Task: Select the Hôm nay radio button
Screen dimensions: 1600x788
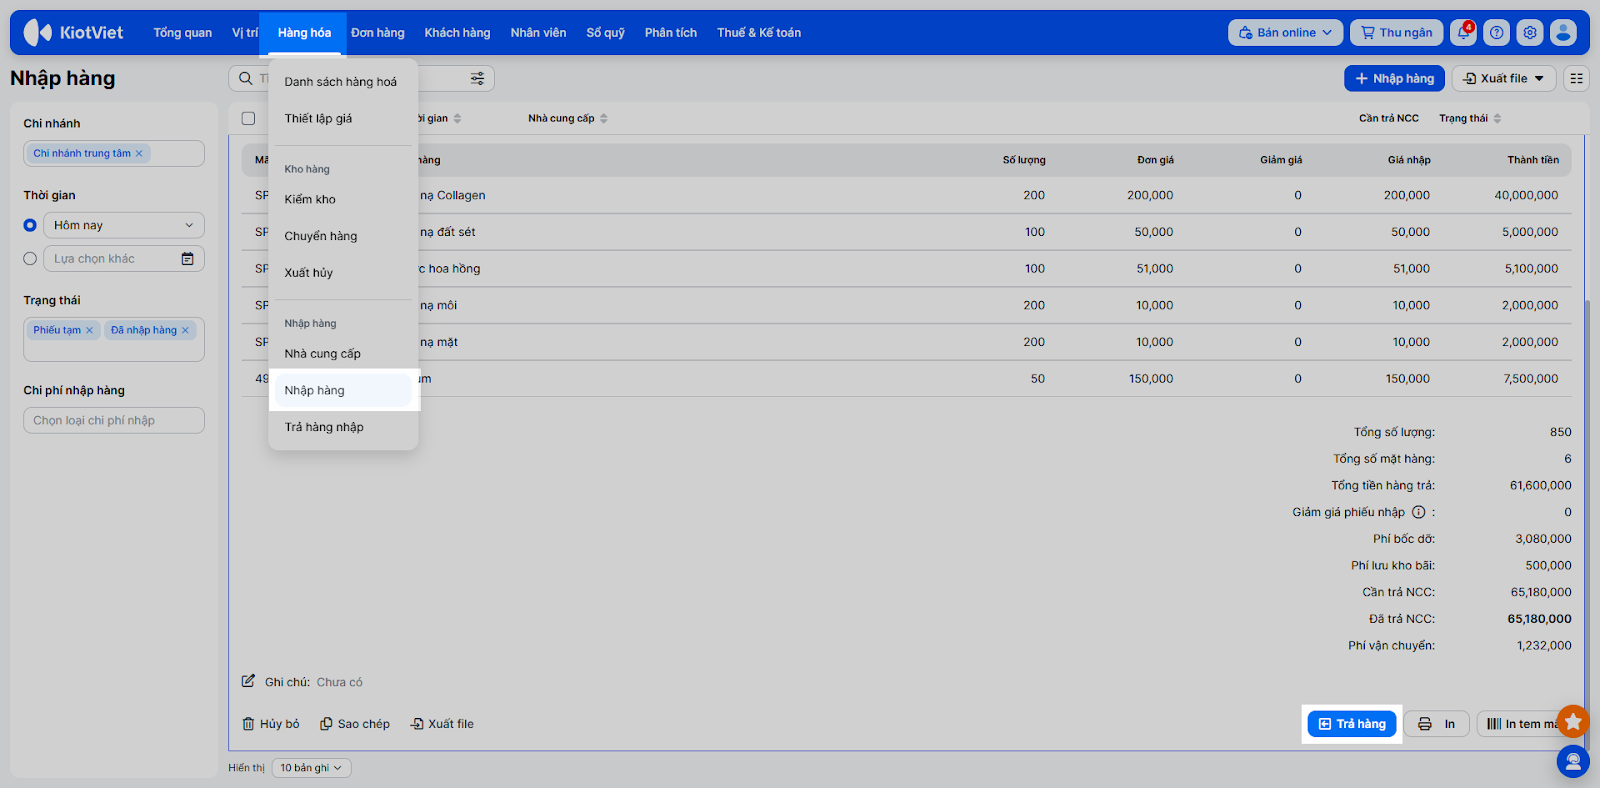Action: pos(30,225)
